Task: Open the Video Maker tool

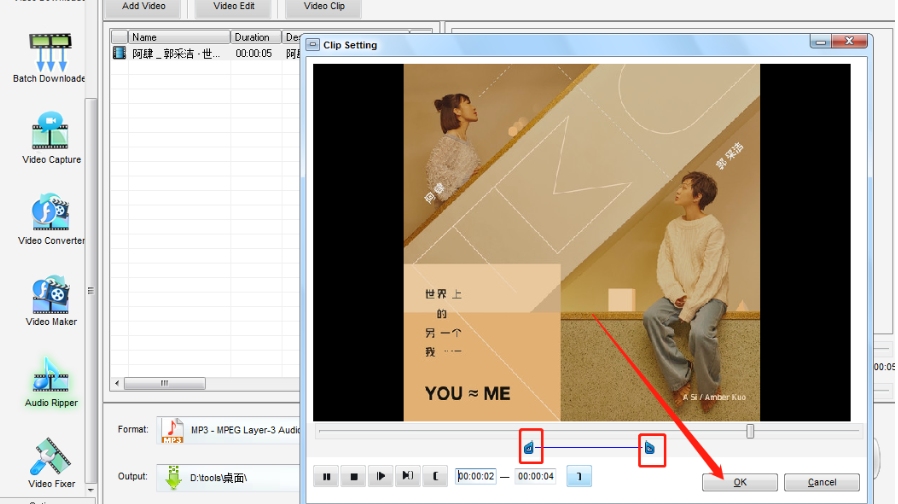Action: [x=51, y=301]
